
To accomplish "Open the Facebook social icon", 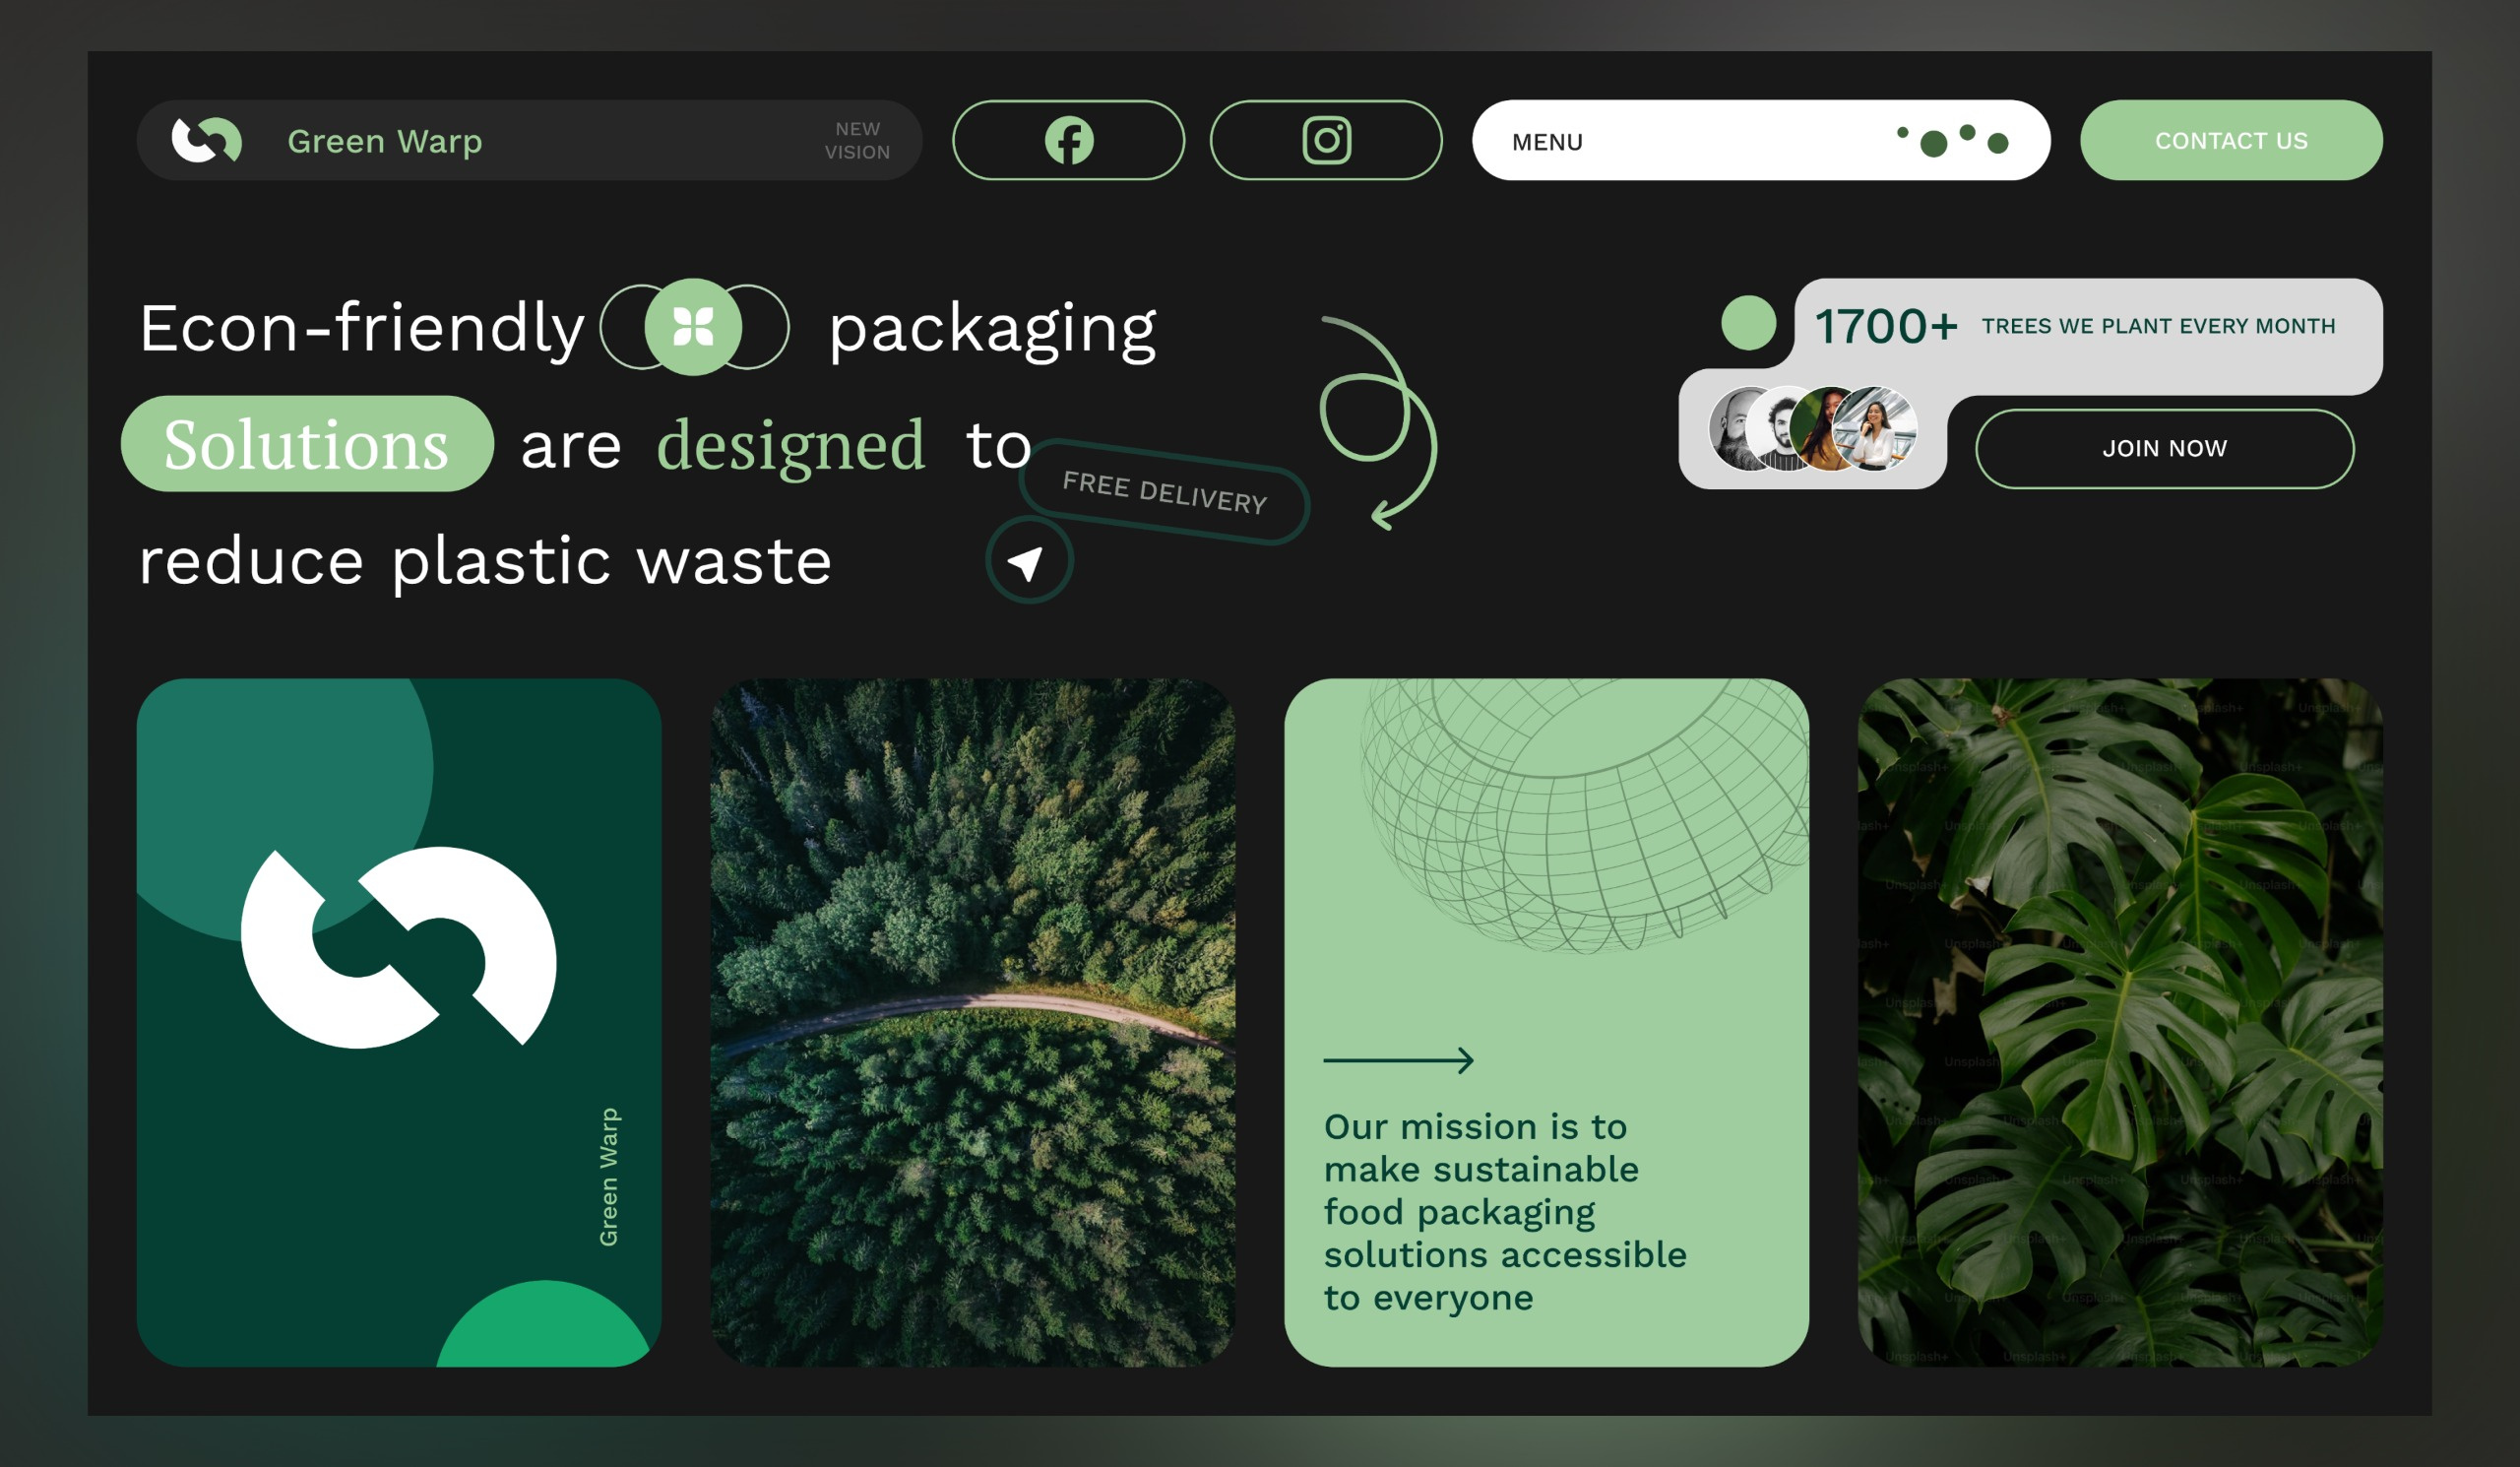I will coord(1069,140).
